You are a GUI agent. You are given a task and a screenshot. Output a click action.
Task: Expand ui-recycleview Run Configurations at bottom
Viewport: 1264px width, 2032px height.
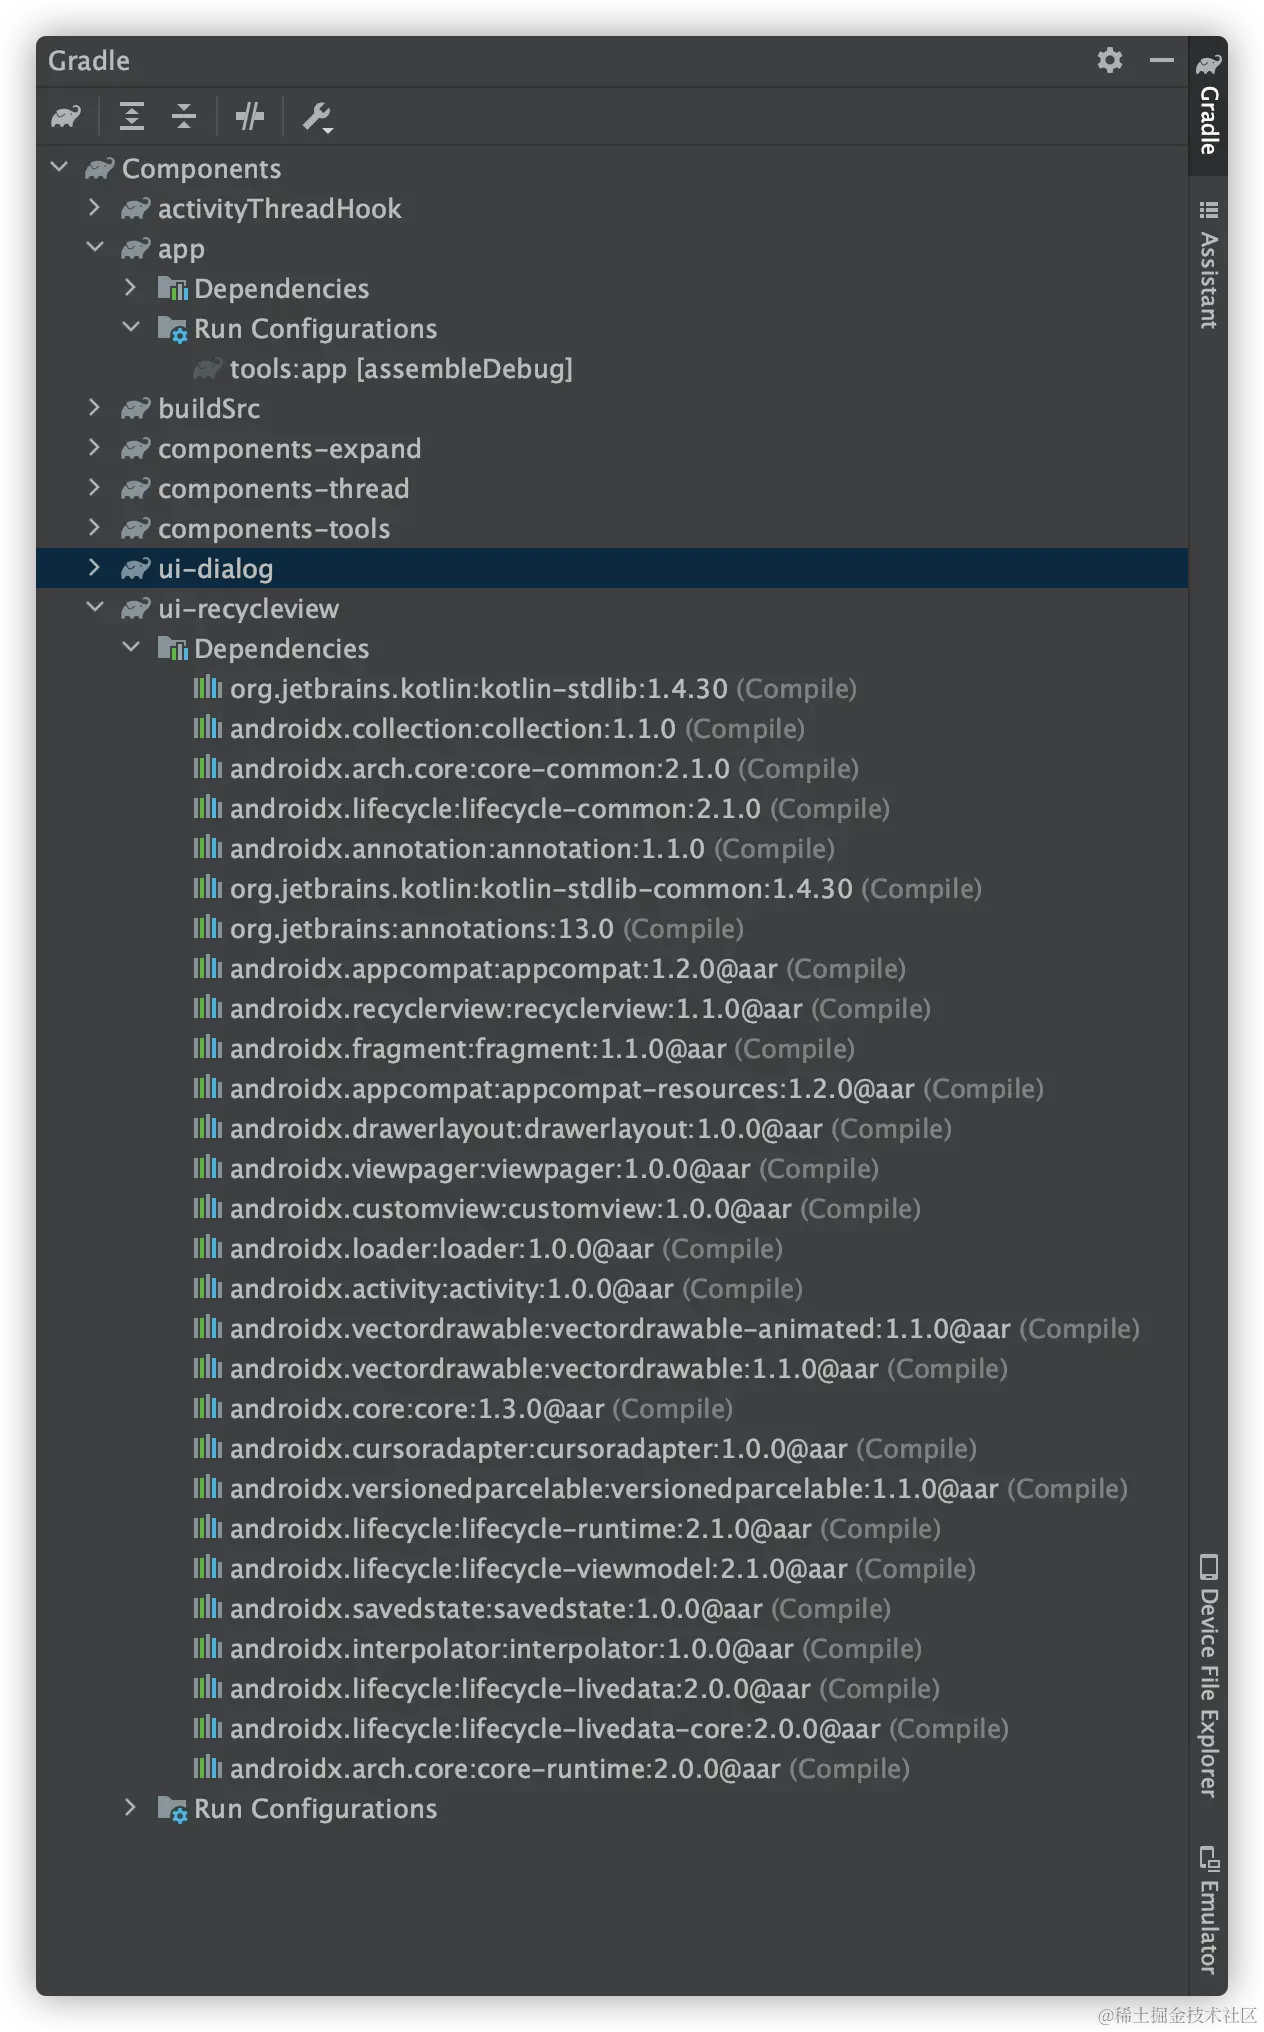[131, 1808]
